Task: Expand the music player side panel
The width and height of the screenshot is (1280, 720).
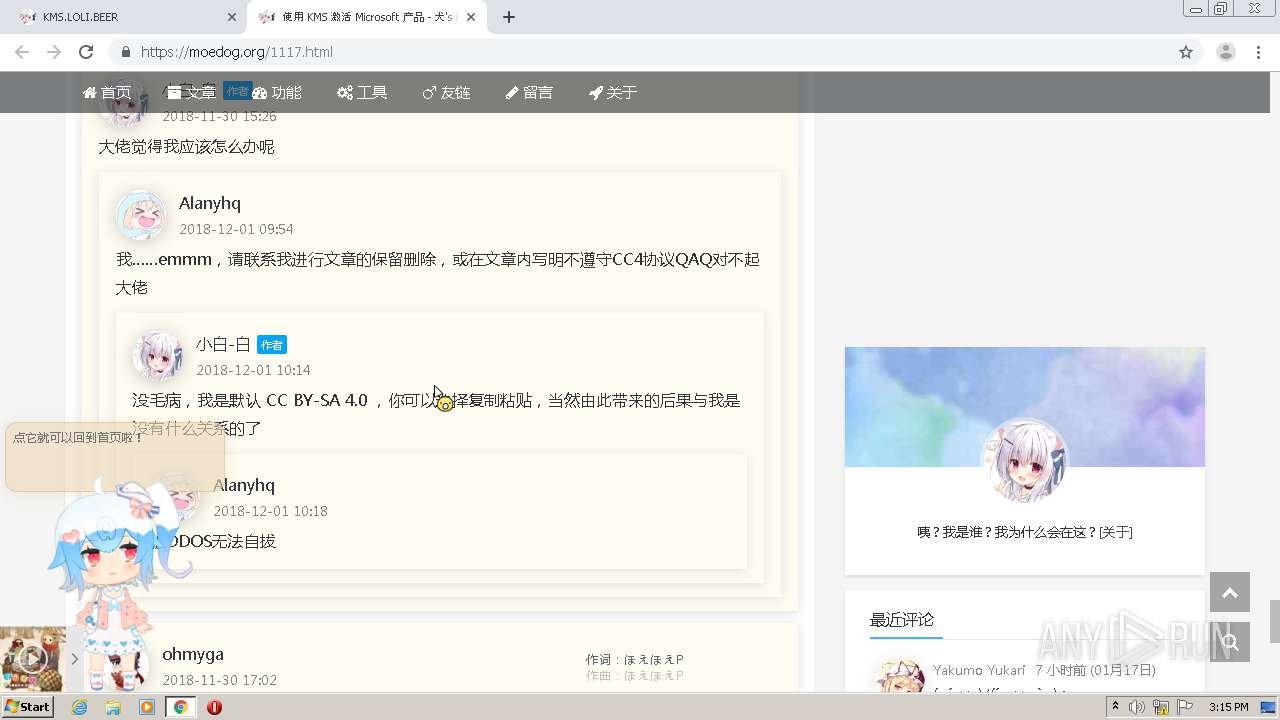Action: pyautogui.click(x=74, y=659)
